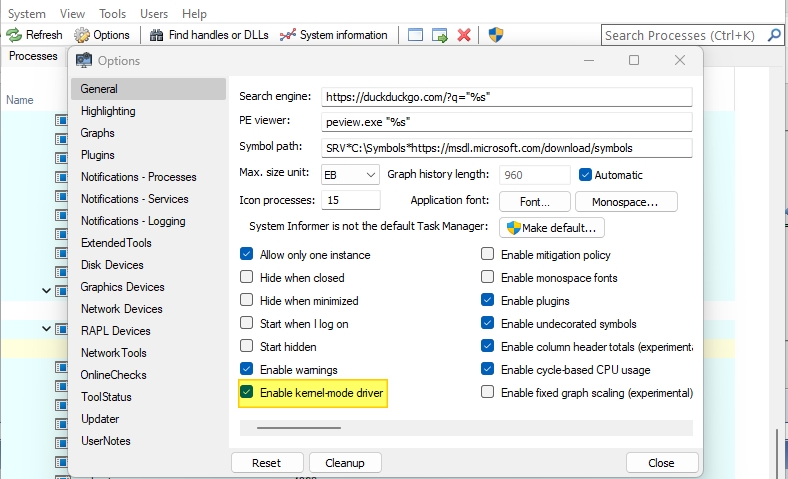The width and height of the screenshot is (788, 479).
Task: Click the Options dialog title icon
Action: tap(84, 60)
